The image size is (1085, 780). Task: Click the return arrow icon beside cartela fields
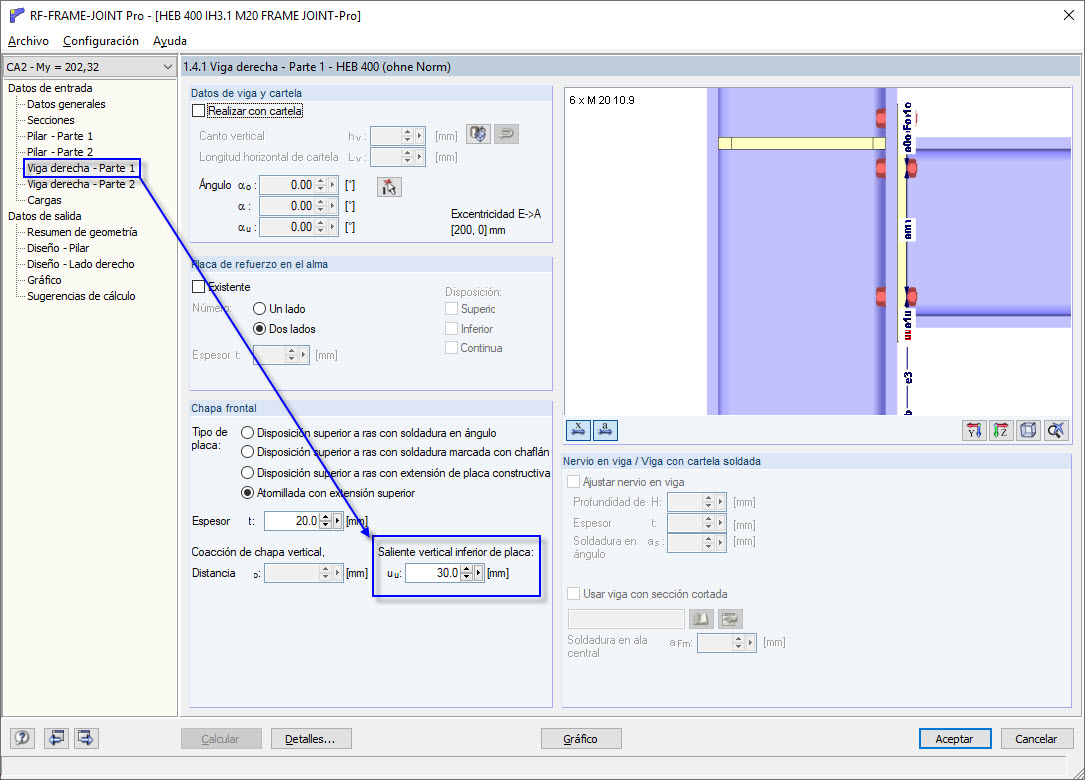pos(507,134)
